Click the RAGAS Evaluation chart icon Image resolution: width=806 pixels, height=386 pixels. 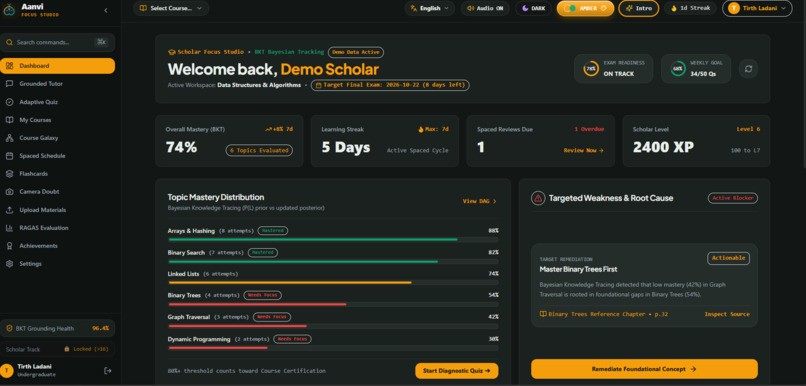[9, 228]
